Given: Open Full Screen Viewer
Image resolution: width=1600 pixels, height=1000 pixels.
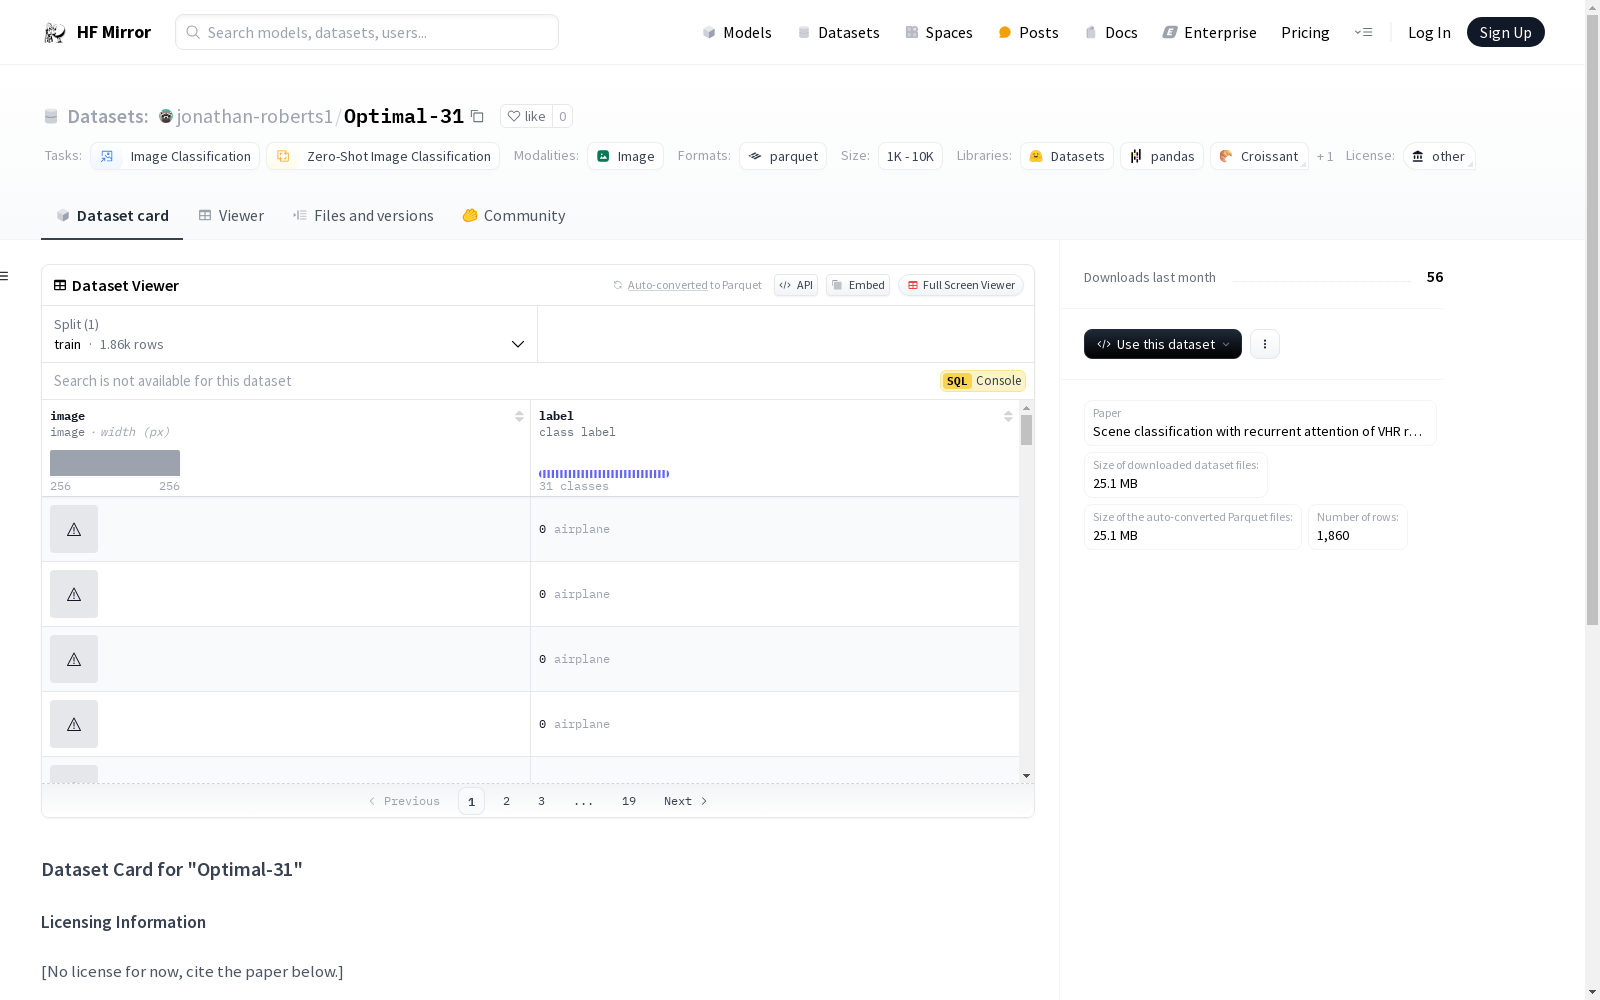Looking at the screenshot, I should point(961,285).
